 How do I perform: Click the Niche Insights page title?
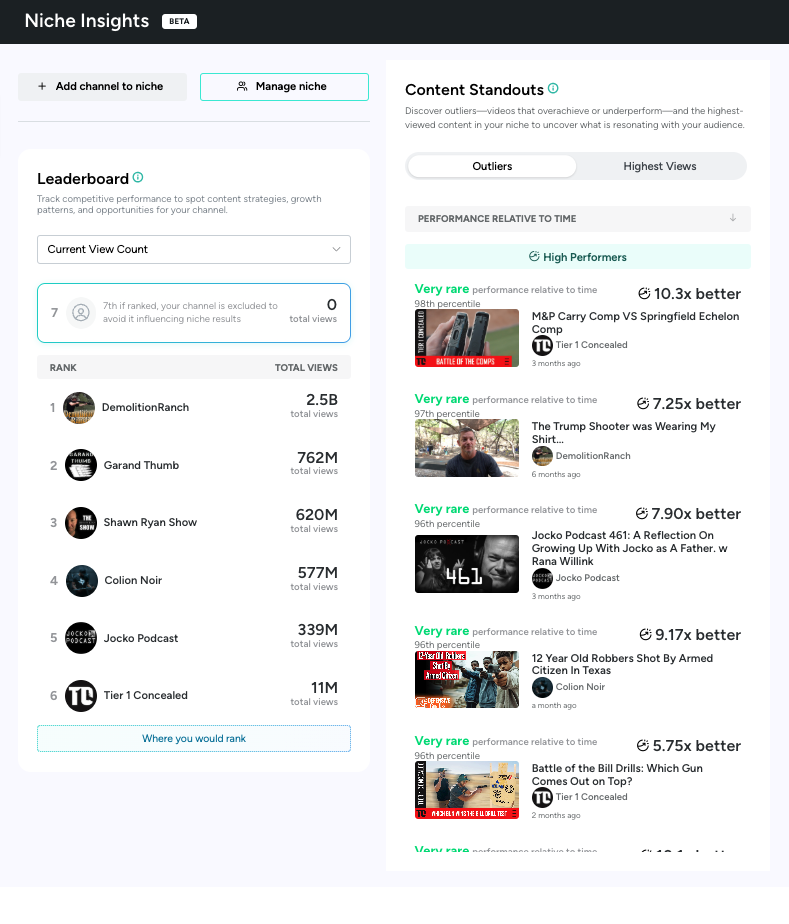87,21
